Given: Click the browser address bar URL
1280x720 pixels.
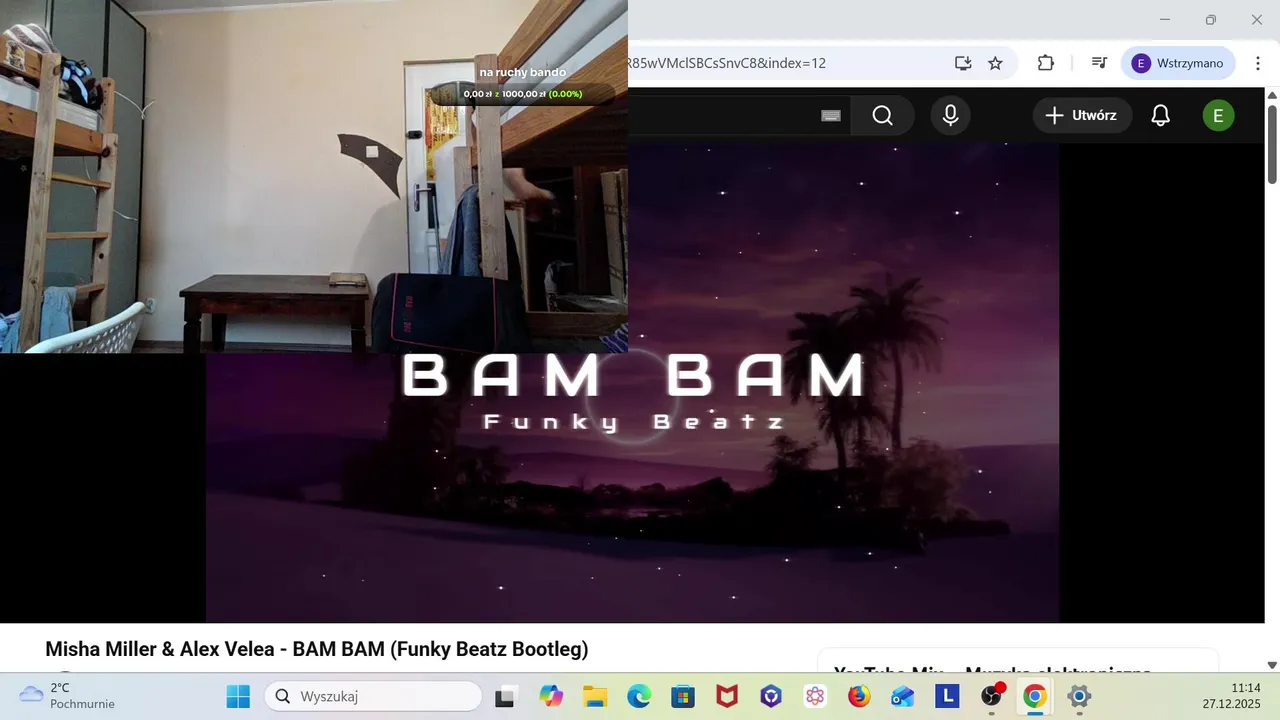Looking at the screenshot, I should point(727,63).
